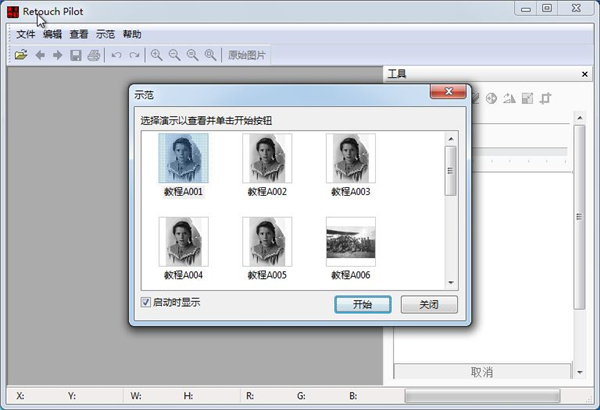Click the demo list scroll down arrow
The image size is (600, 410).
(451, 283)
